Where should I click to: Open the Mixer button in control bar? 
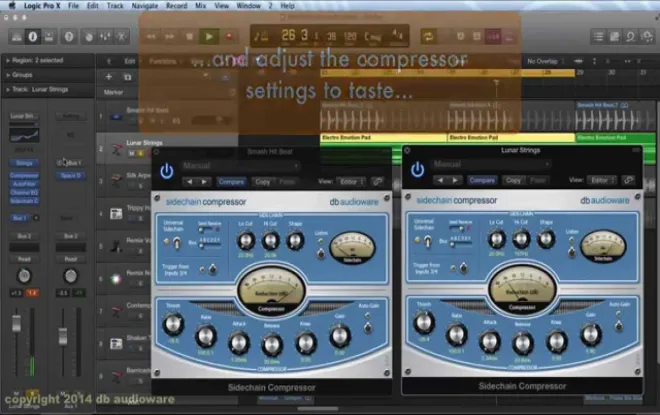[x=105, y=37]
